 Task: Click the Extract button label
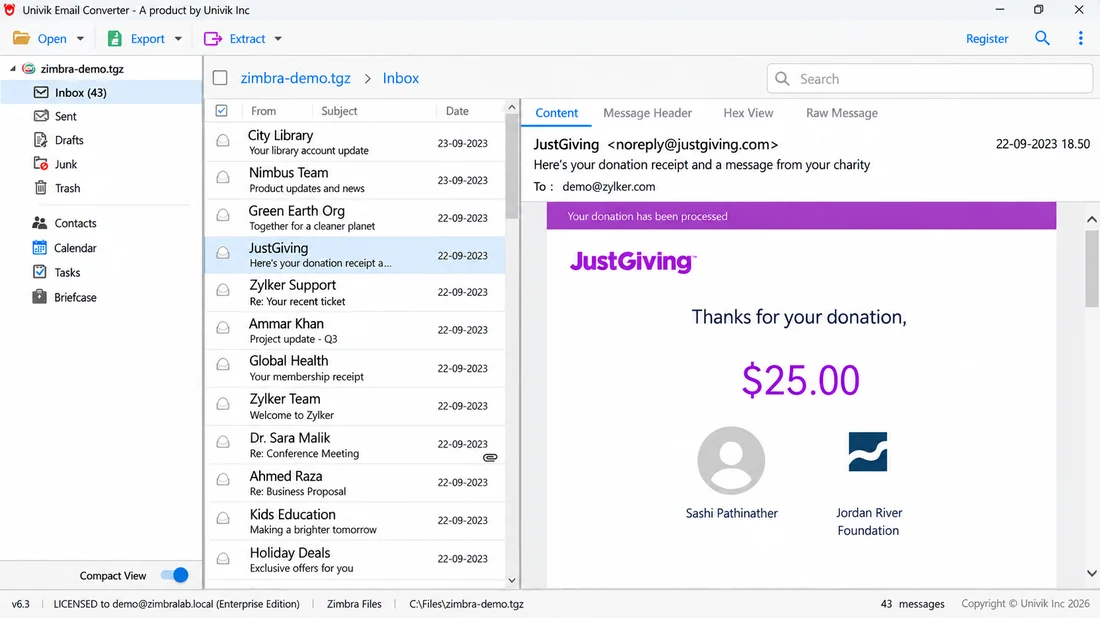point(247,39)
